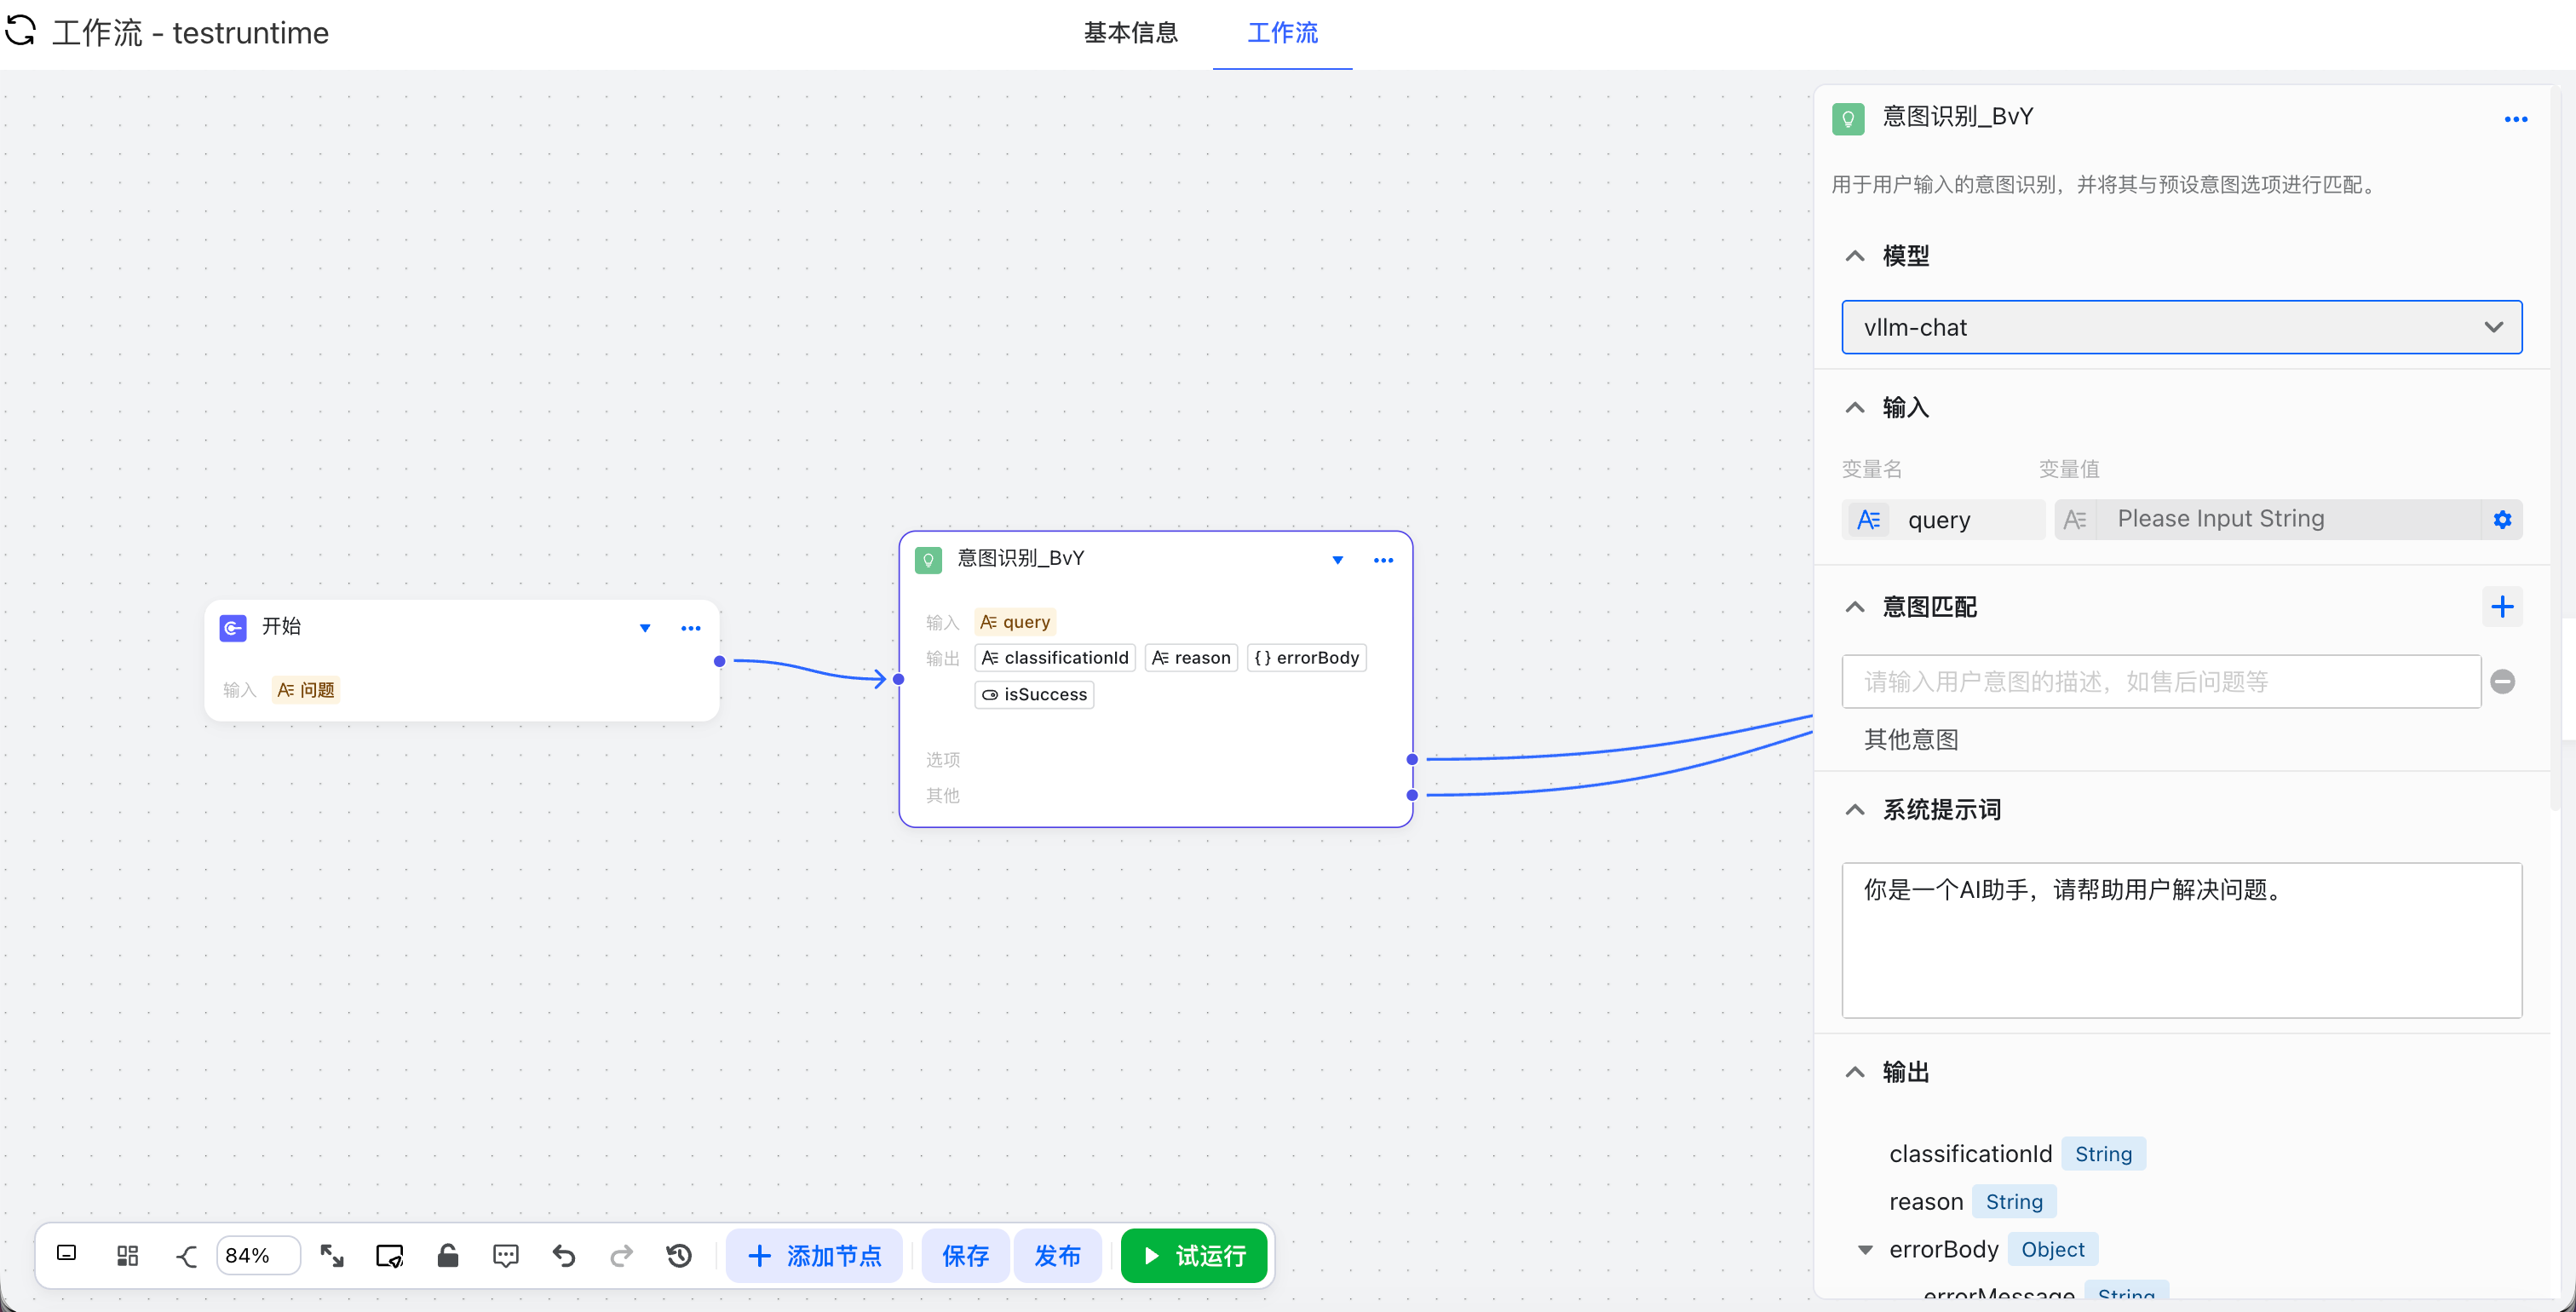Viewport: 2576px width, 1312px height.
Task: Click auto-layout grid icon in toolbar
Action: tap(127, 1255)
